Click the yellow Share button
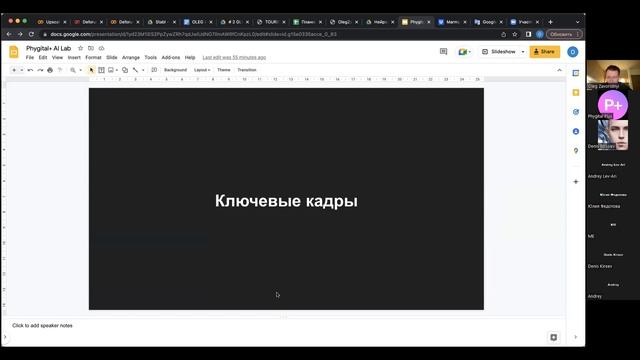 [544, 52]
